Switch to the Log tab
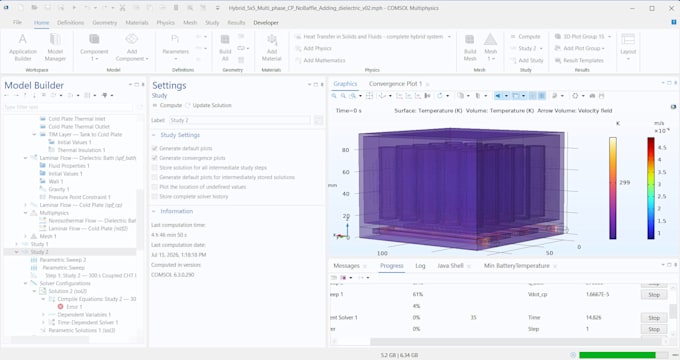The height and width of the screenshot is (360, 680). click(420, 265)
